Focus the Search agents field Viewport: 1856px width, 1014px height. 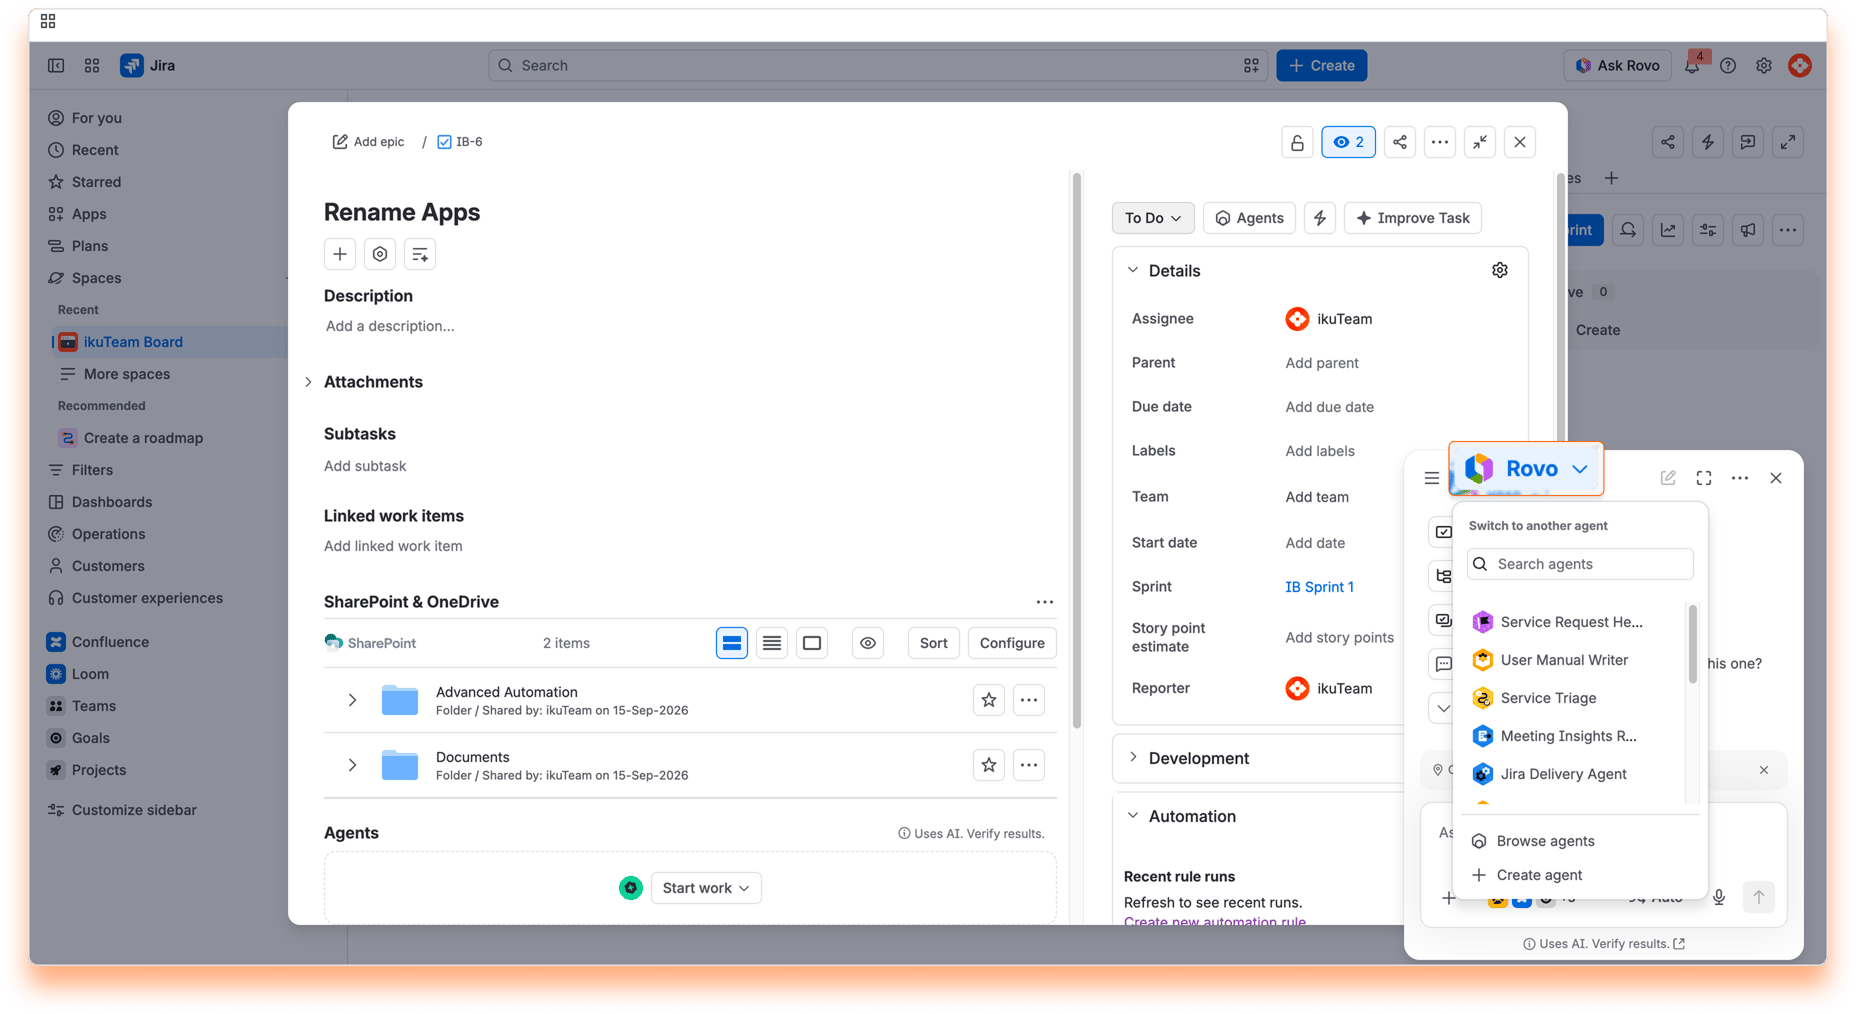click(1580, 564)
